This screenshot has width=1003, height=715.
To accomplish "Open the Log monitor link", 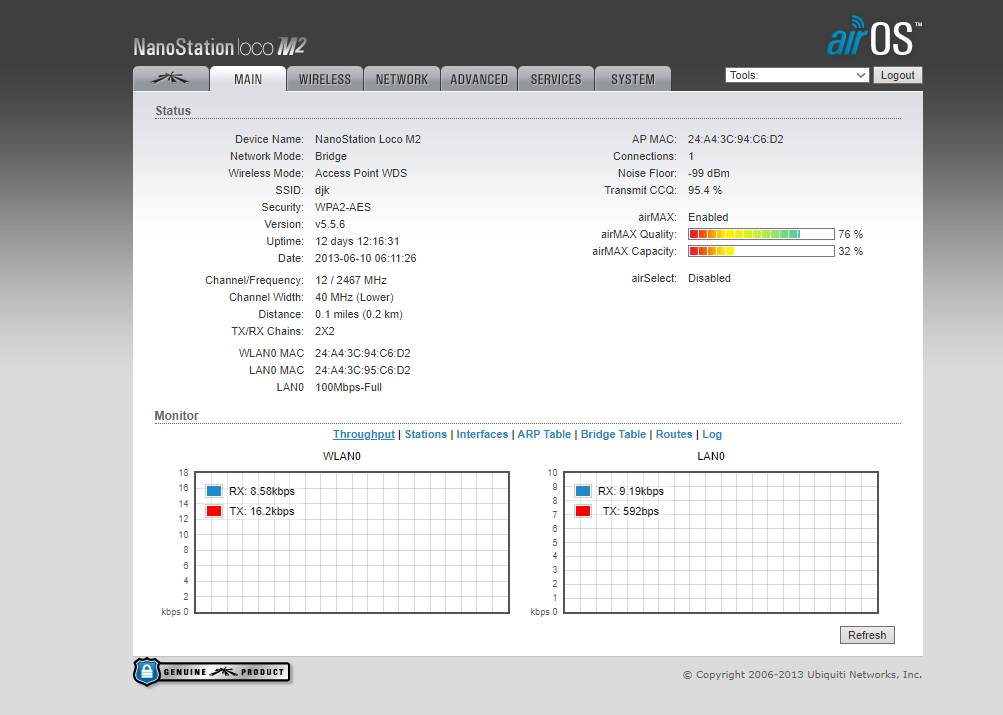I will (x=712, y=434).
